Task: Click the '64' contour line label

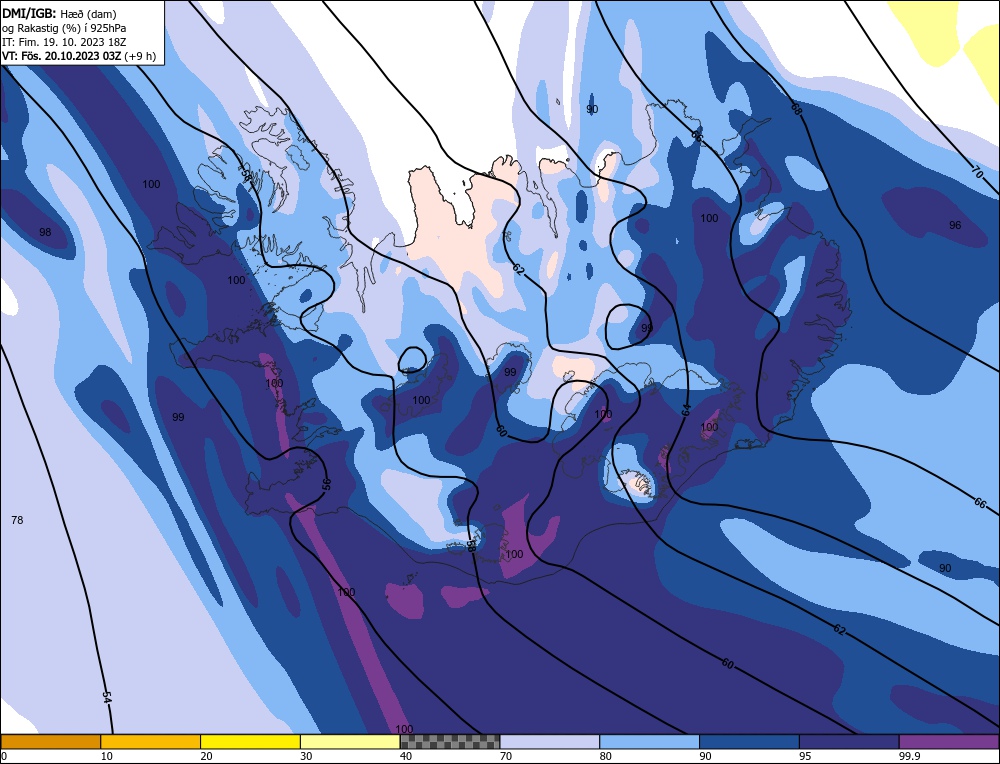Action: (686, 410)
